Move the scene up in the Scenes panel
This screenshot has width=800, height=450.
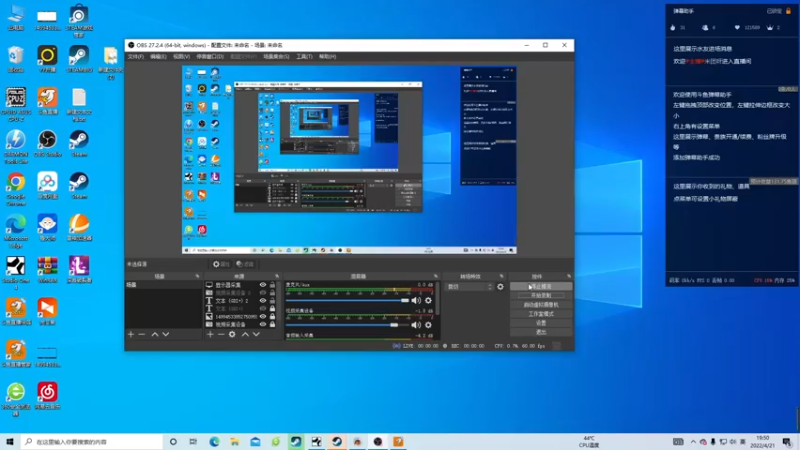point(155,334)
